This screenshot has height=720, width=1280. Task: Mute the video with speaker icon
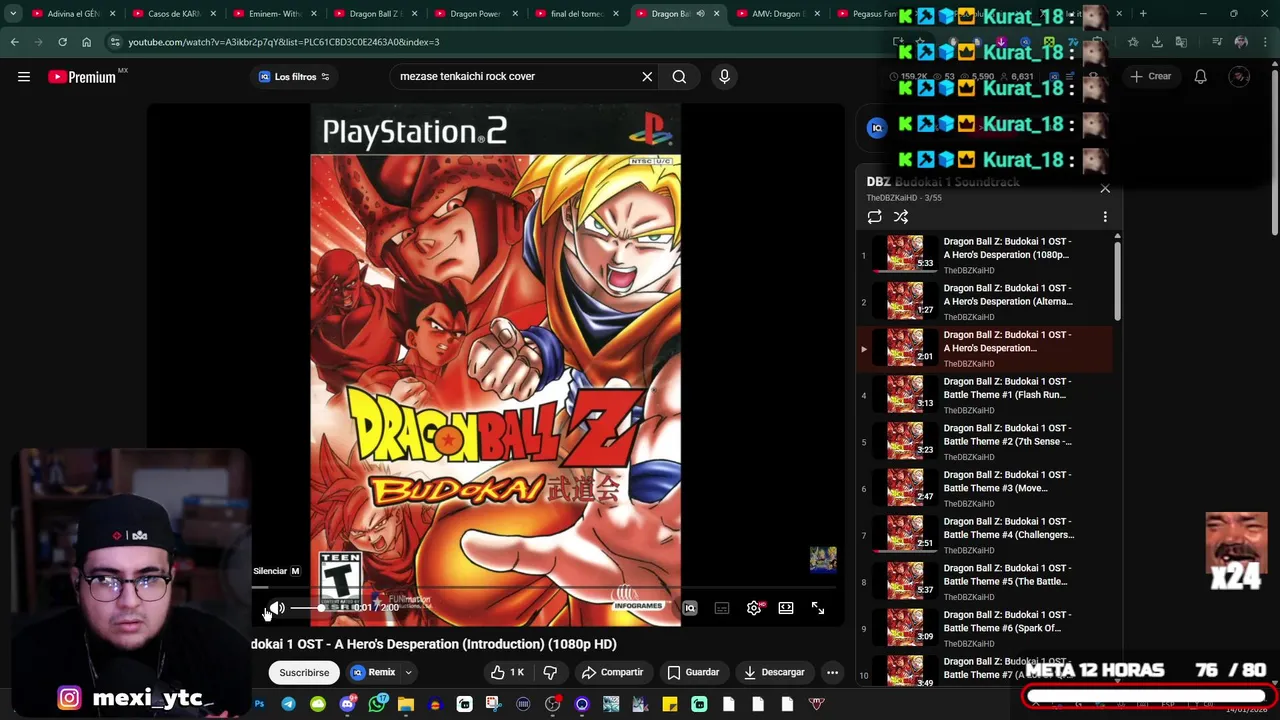pos(277,608)
